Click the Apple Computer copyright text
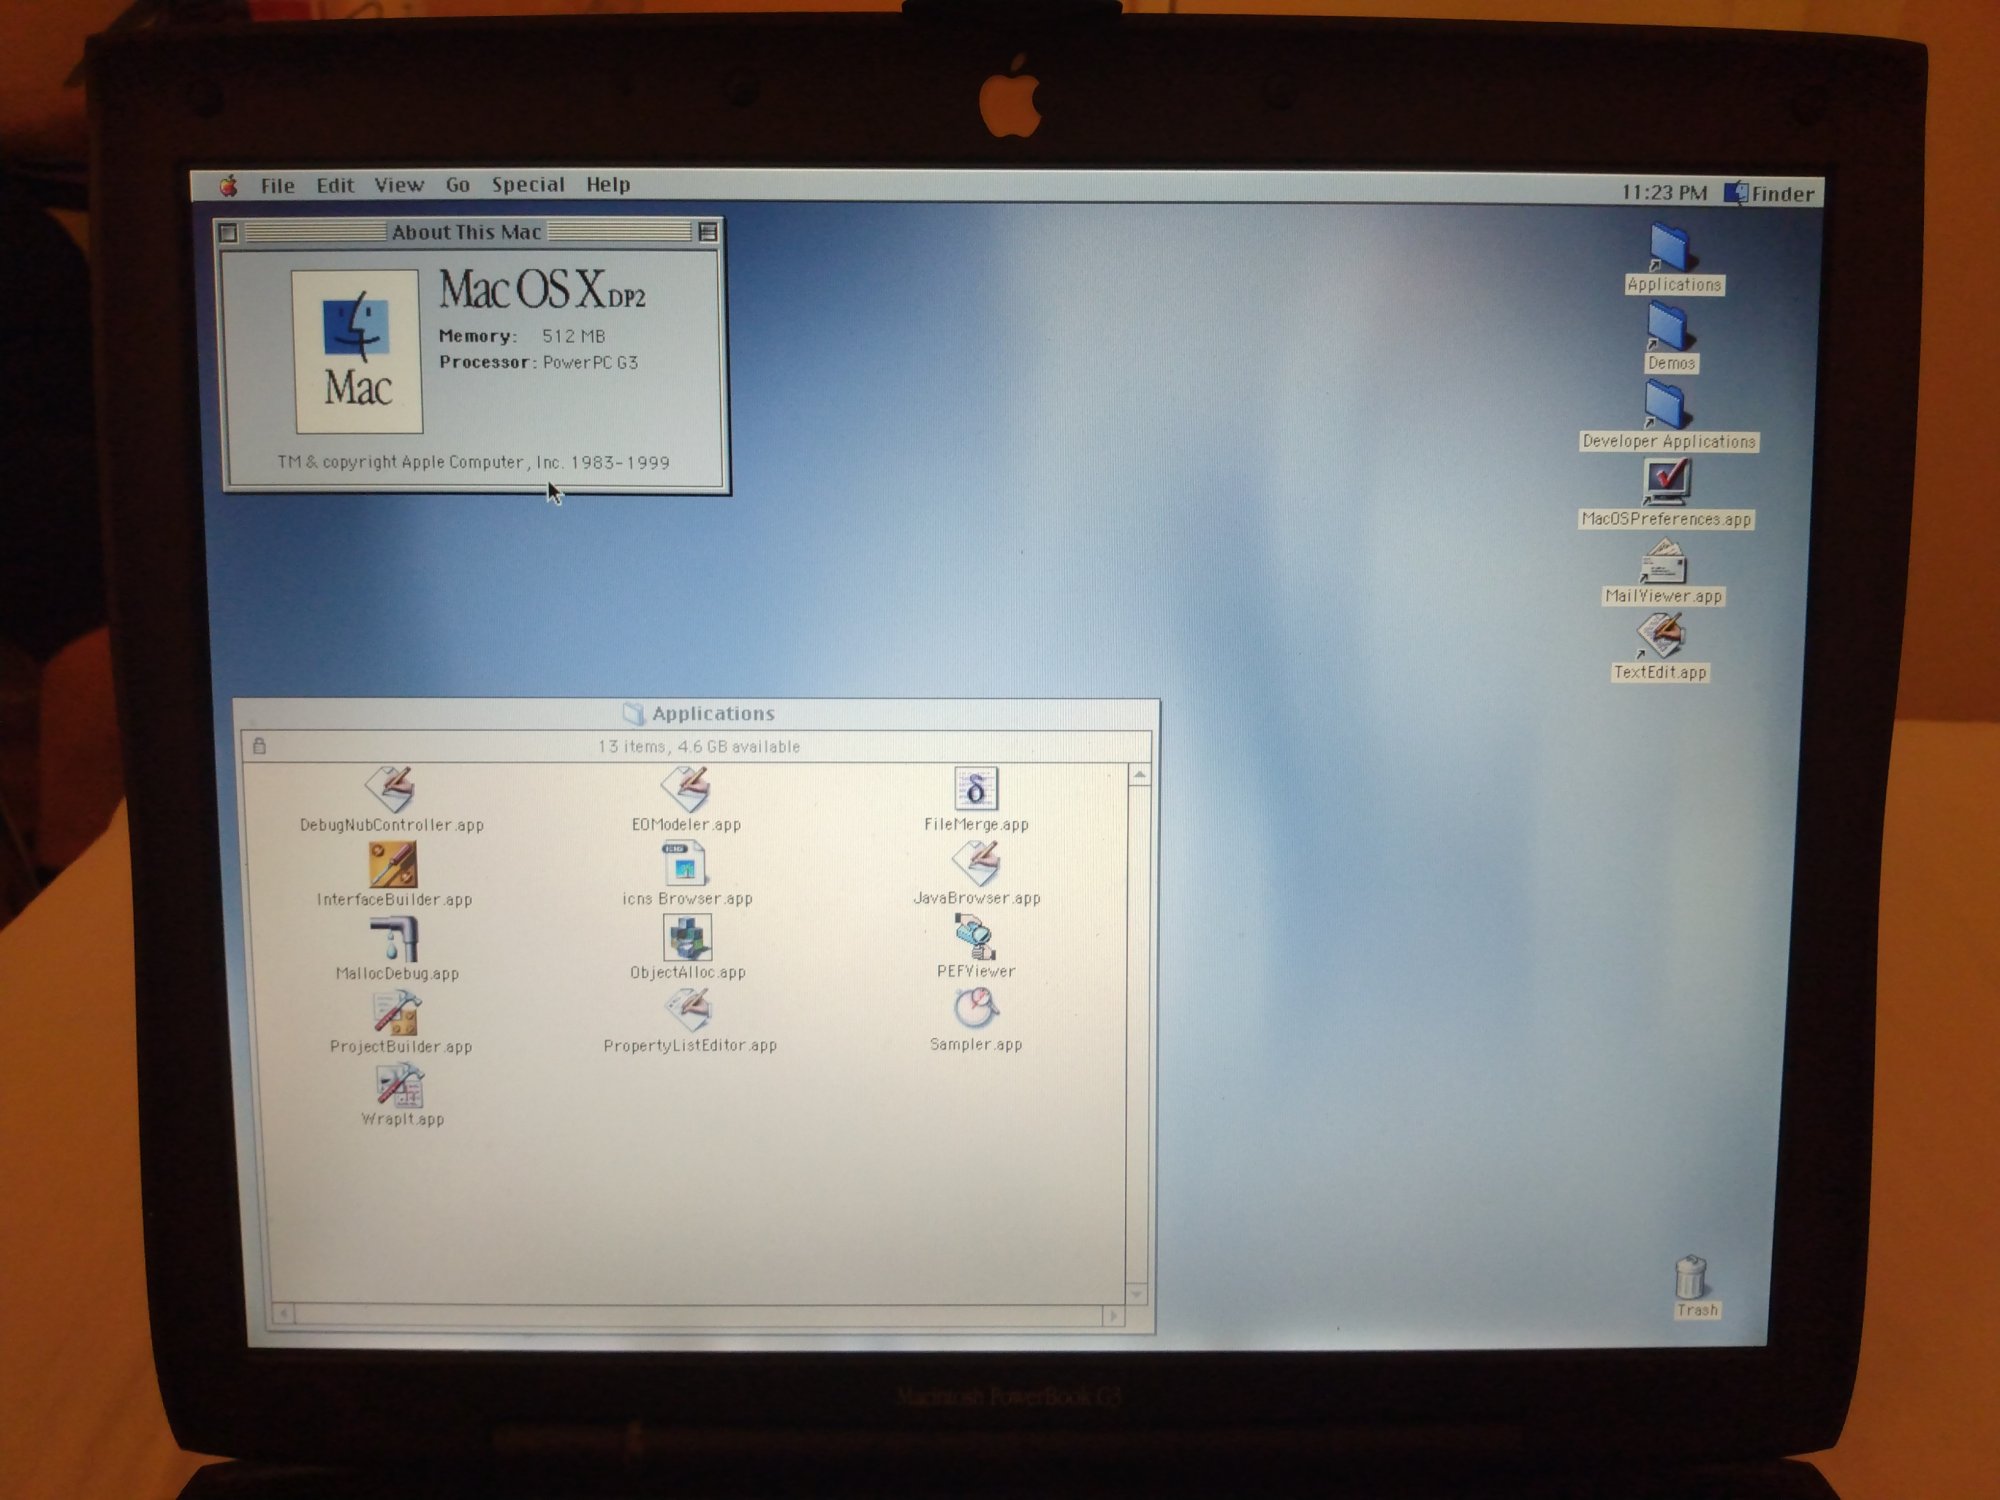This screenshot has height=1500, width=2000. point(473,462)
